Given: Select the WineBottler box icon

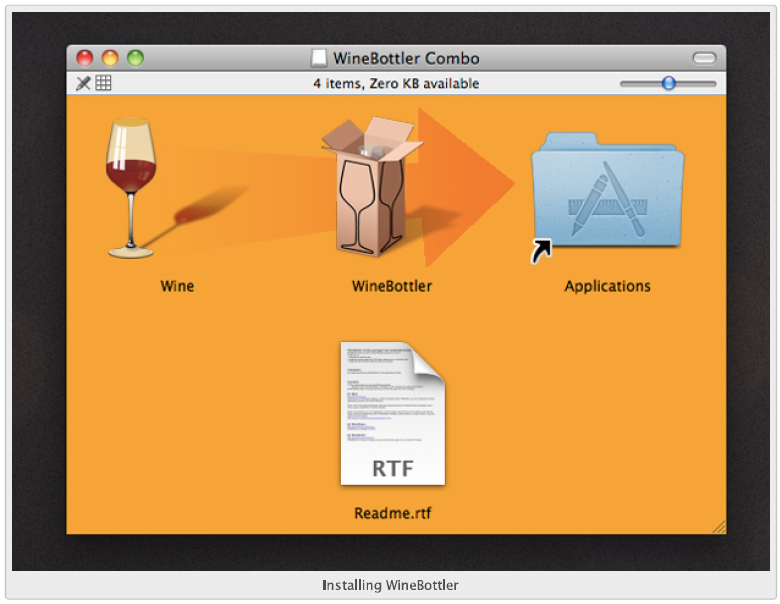Looking at the screenshot, I should coord(373,187).
